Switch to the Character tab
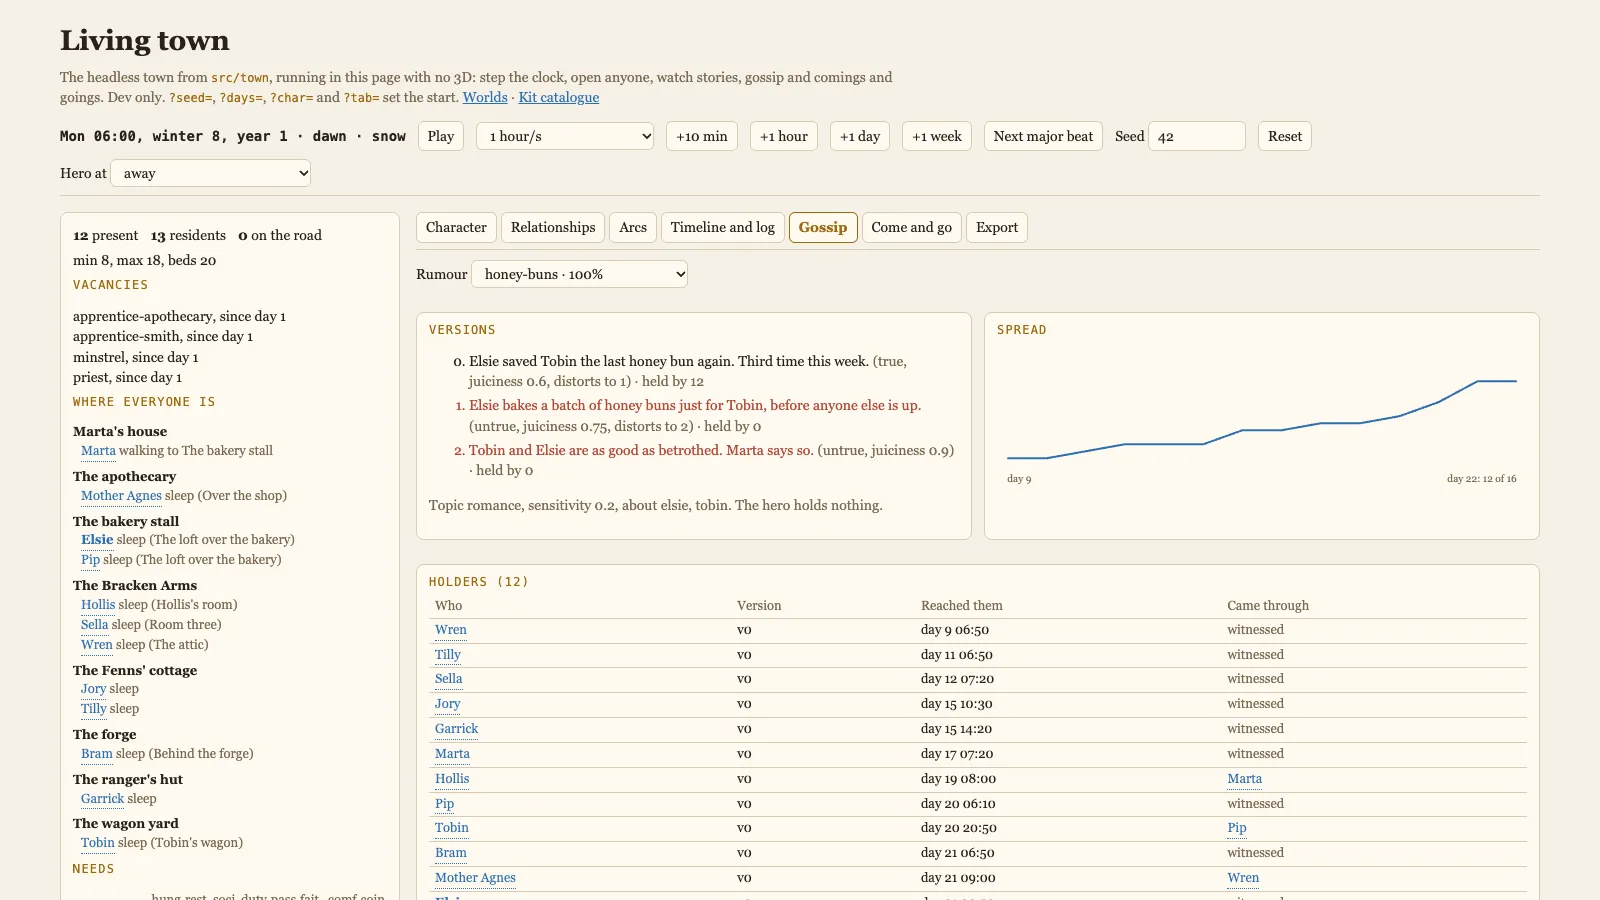The width and height of the screenshot is (1600, 900). point(456,227)
